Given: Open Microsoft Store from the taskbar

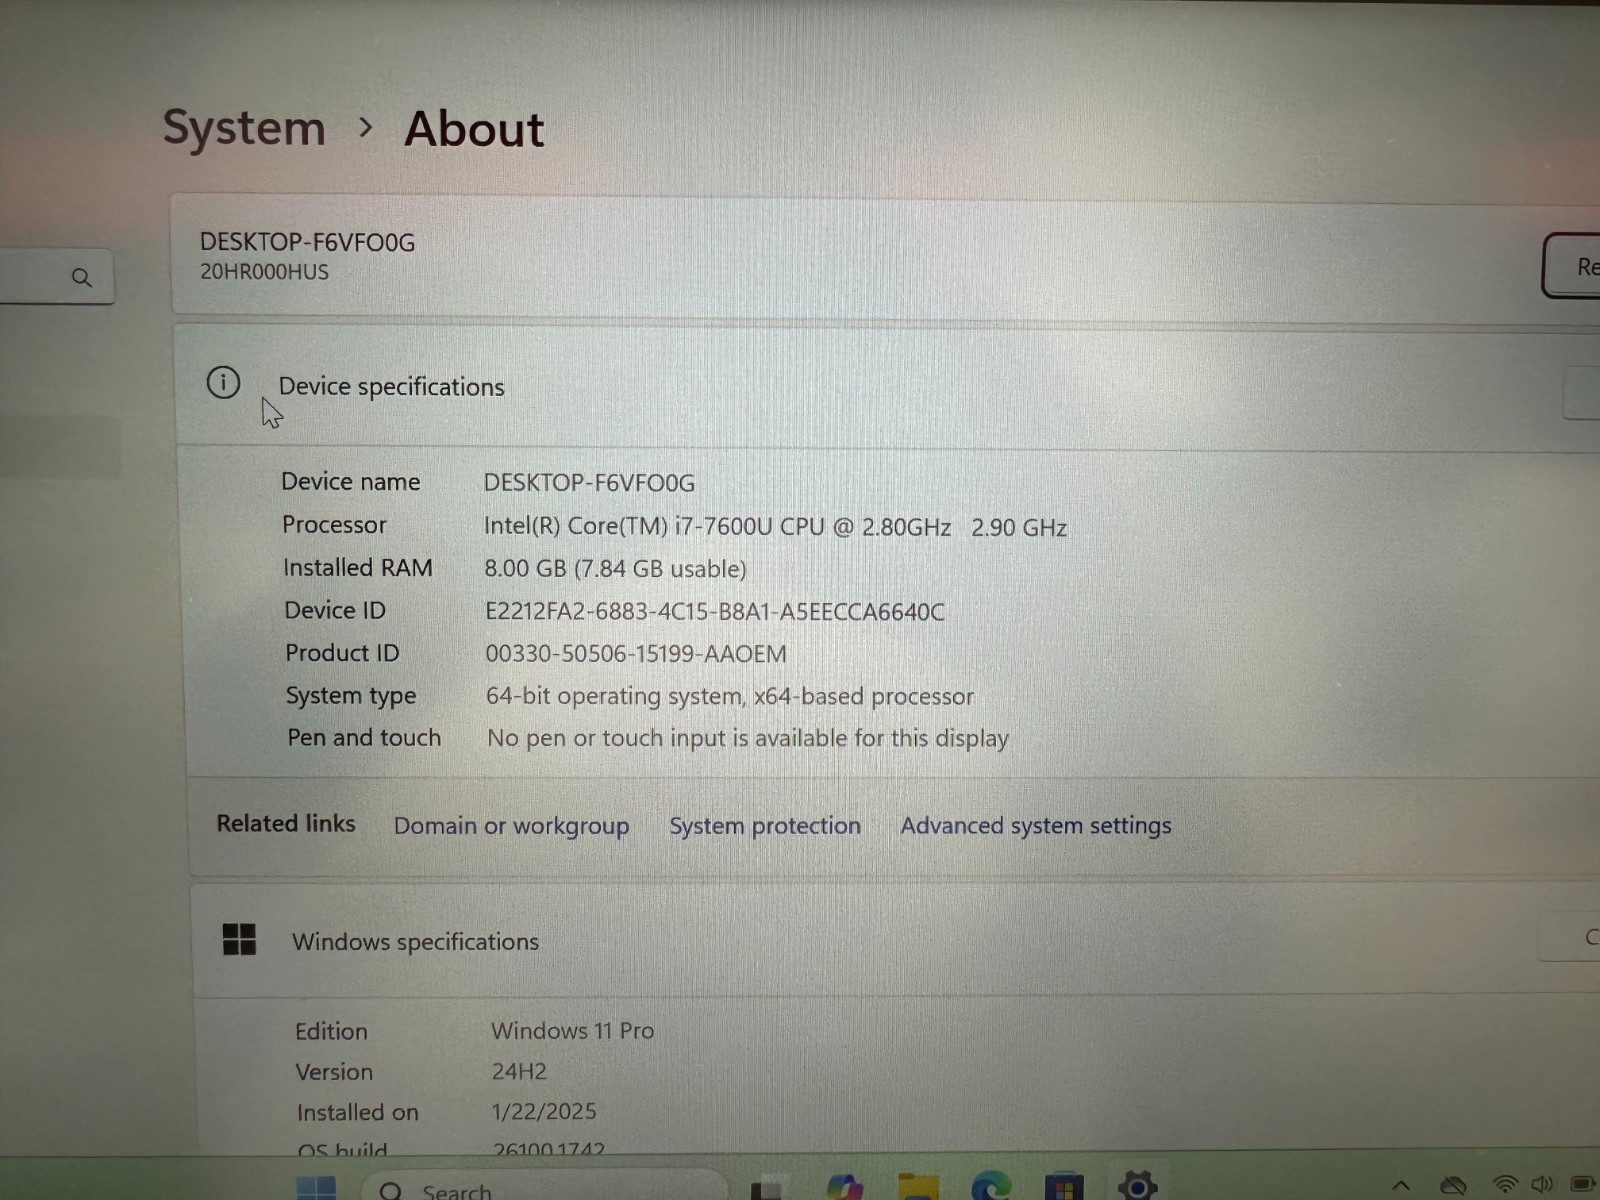Looking at the screenshot, I should (1063, 1187).
